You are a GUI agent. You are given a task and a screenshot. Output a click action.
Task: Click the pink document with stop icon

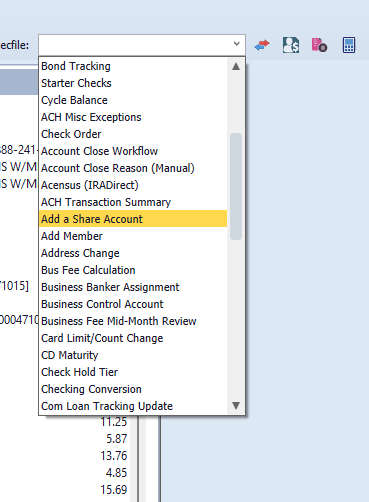[319, 45]
